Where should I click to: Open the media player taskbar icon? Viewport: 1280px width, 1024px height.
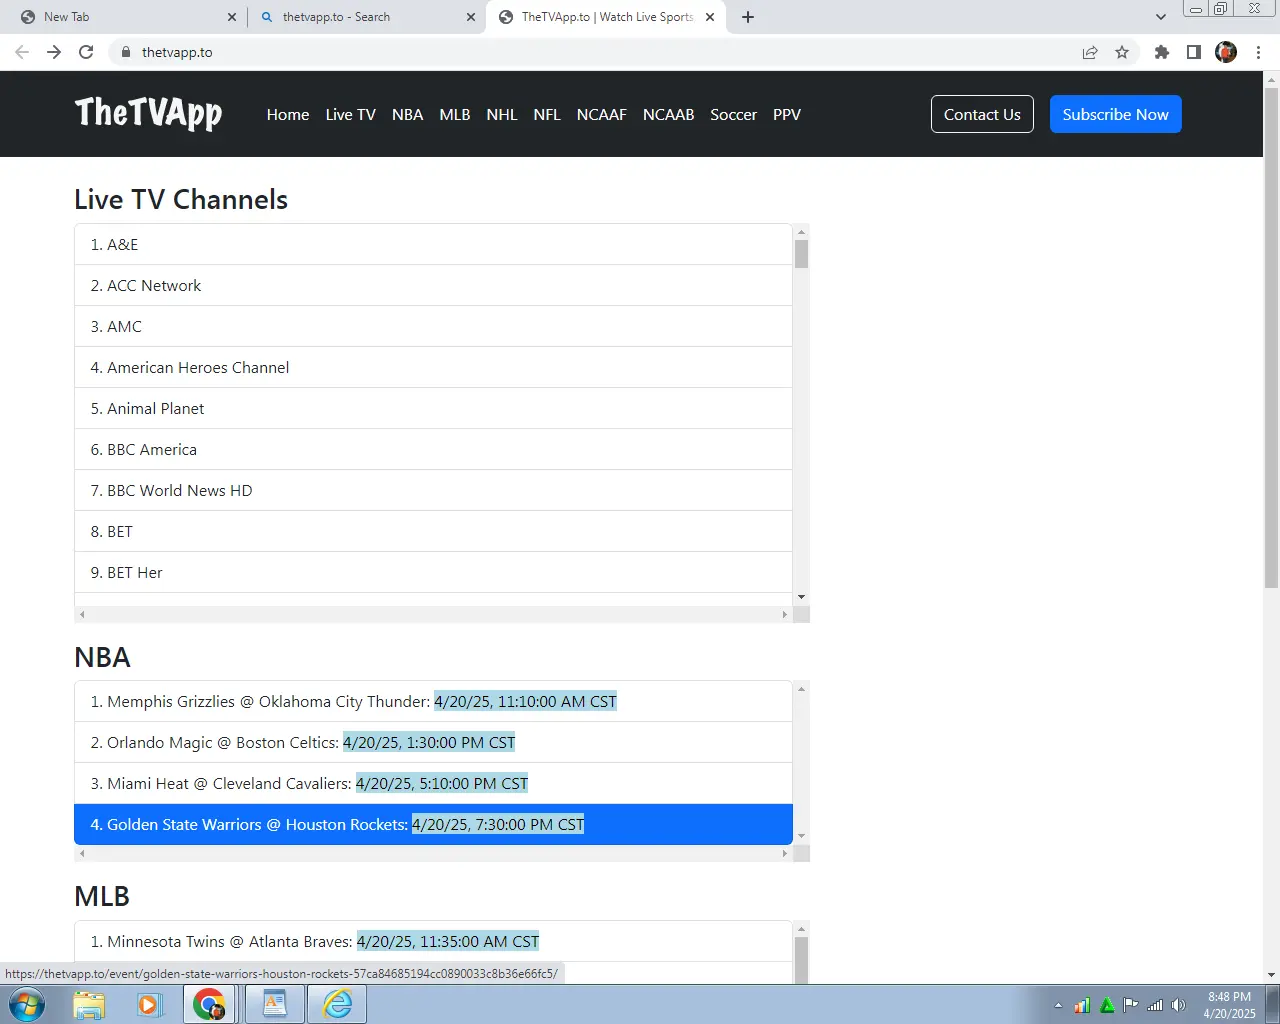coord(149,1004)
